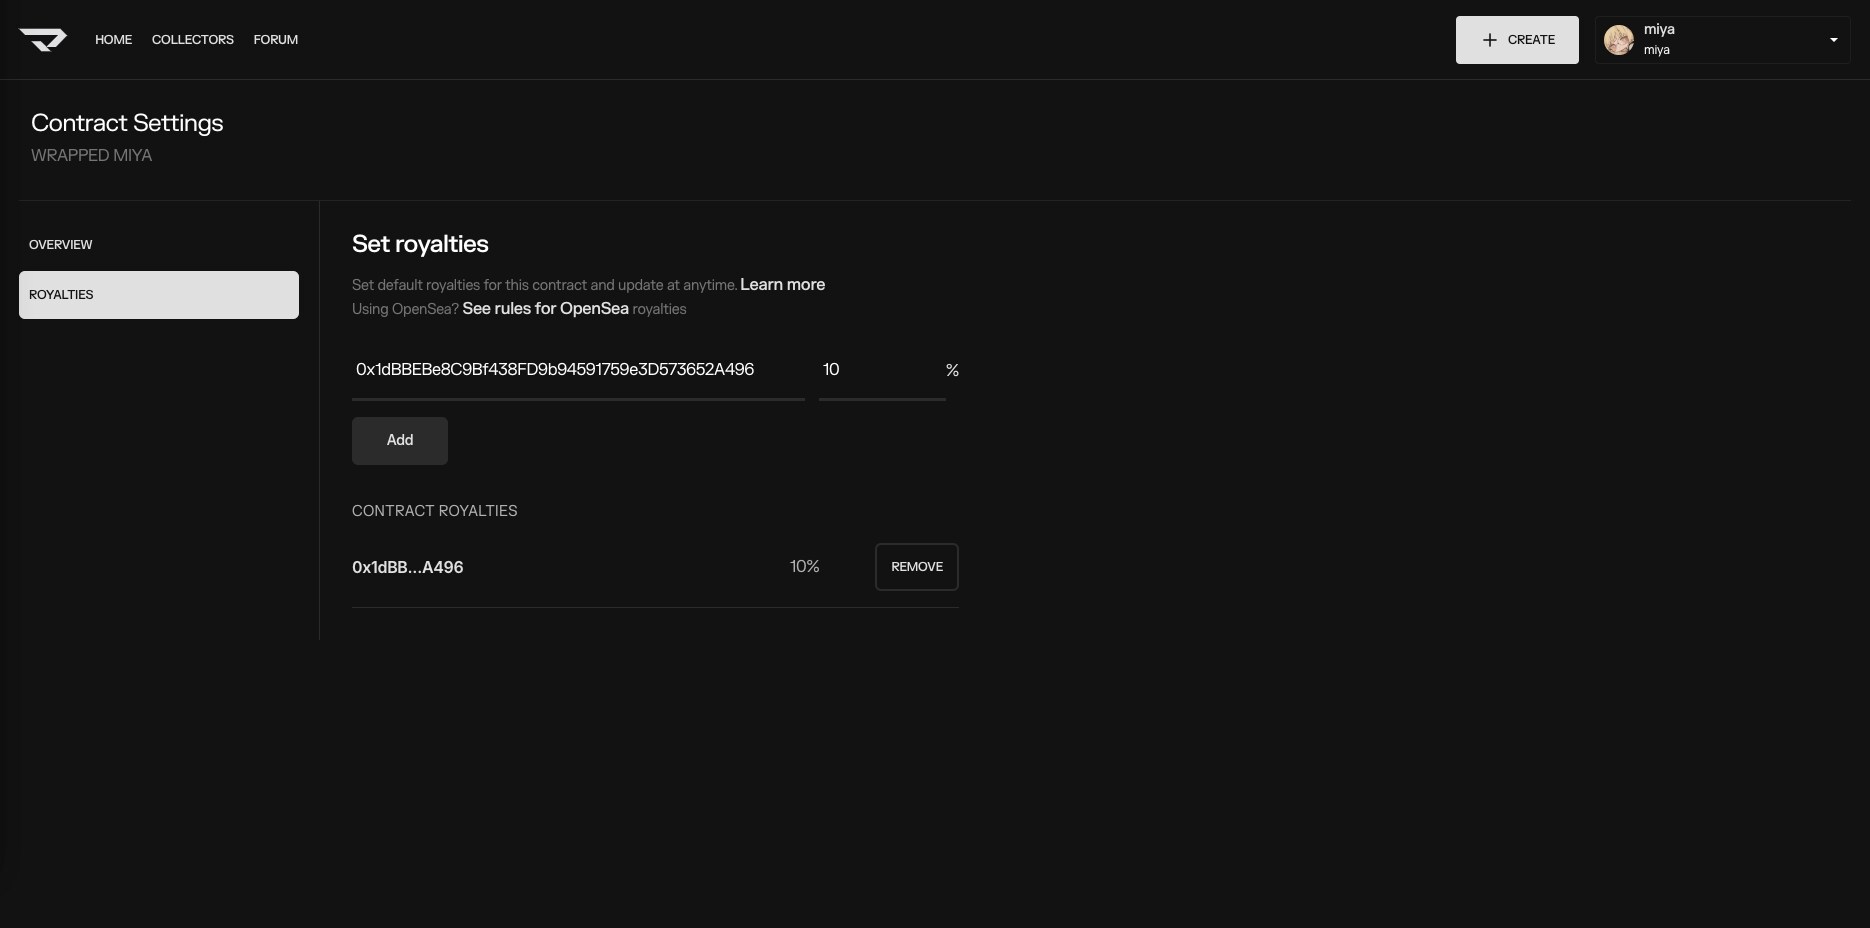Click the WRAPPED MIYA contract name
The width and height of the screenshot is (1870, 928).
click(x=91, y=156)
